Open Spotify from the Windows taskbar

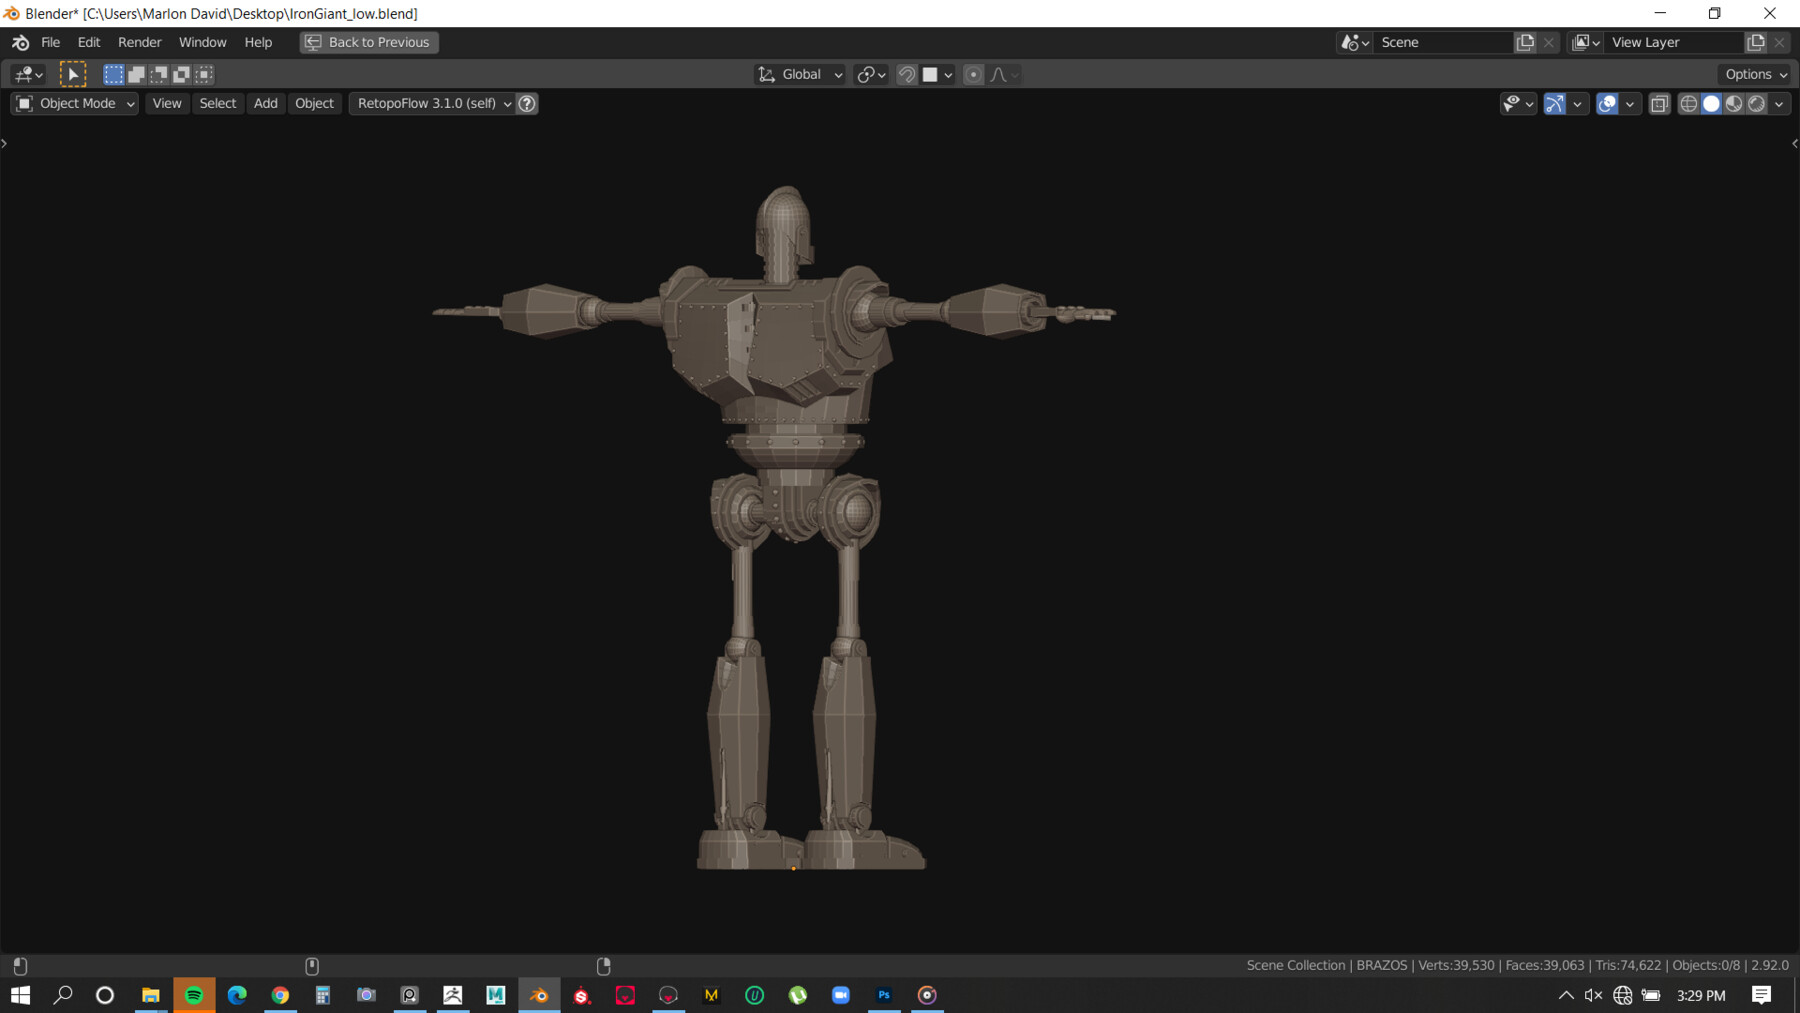[194, 995]
